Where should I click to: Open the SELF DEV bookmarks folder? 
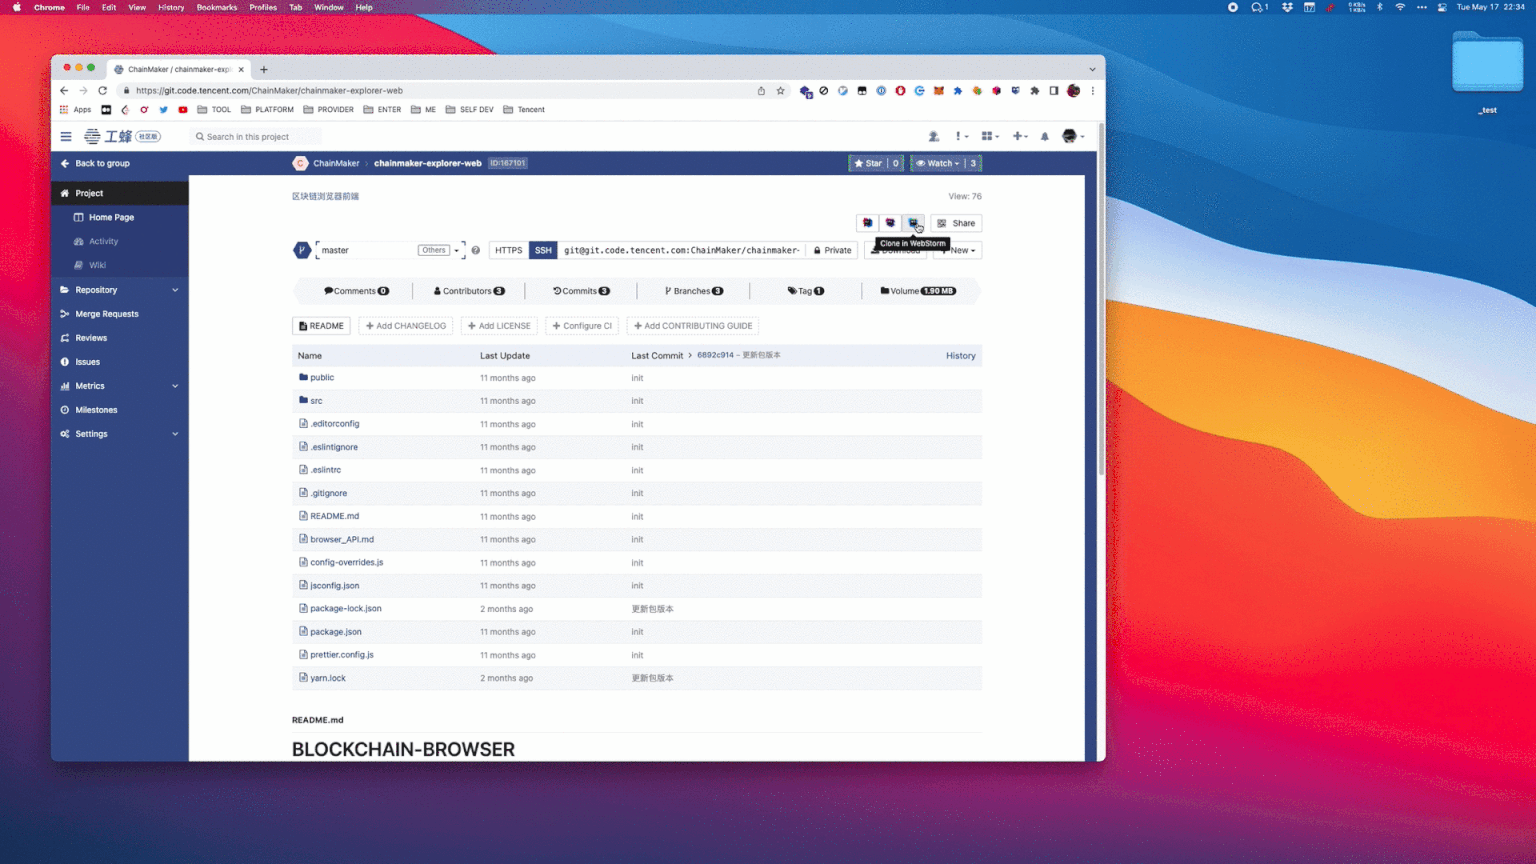pos(470,110)
